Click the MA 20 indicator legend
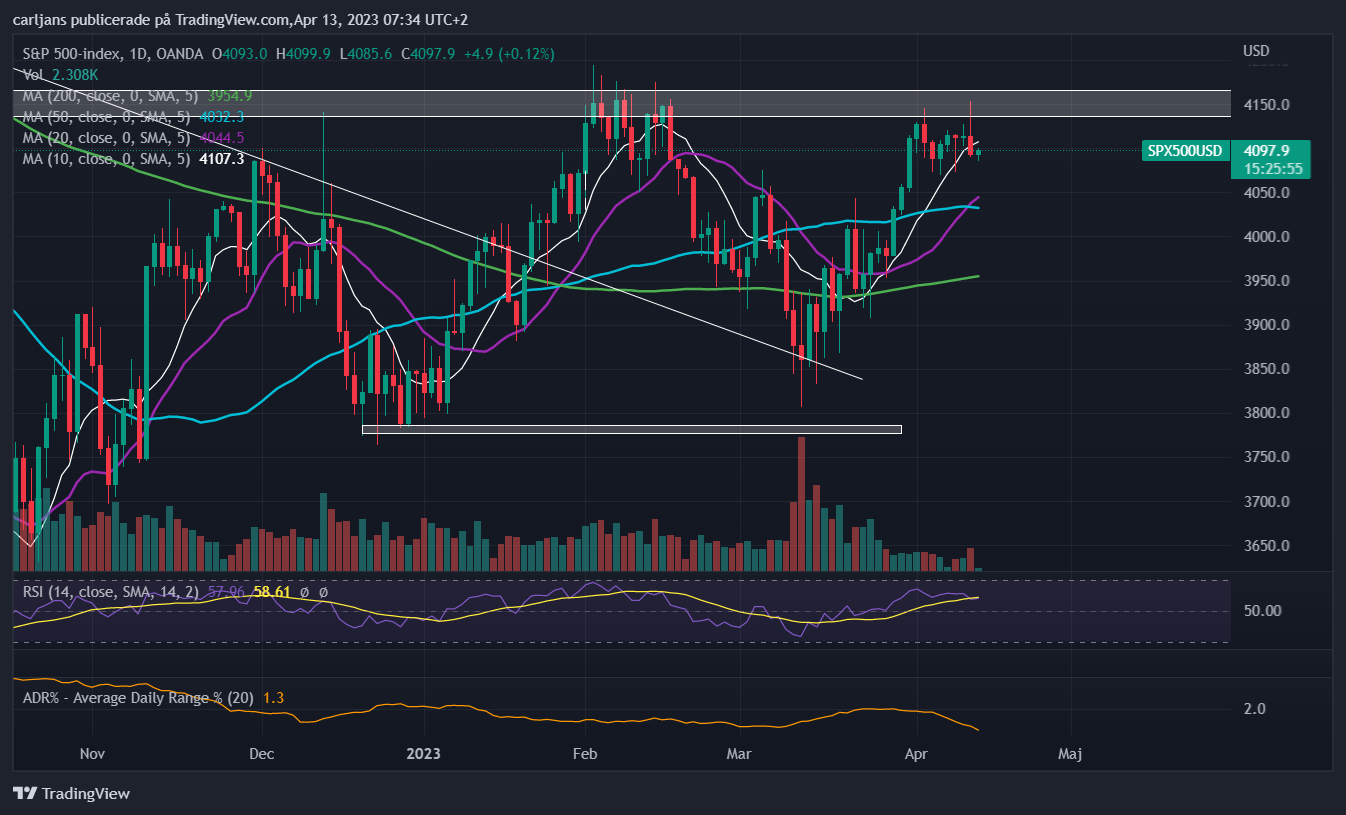Image resolution: width=1346 pixels, height=815 pixels. tap(133, 137)
